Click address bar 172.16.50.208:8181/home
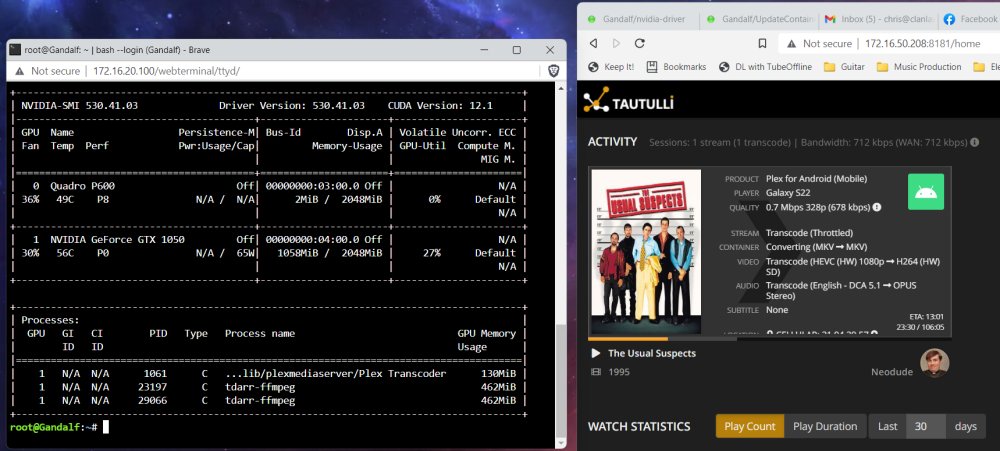Viewport: 1000px width, 451px height. click(x=922, y=43)
